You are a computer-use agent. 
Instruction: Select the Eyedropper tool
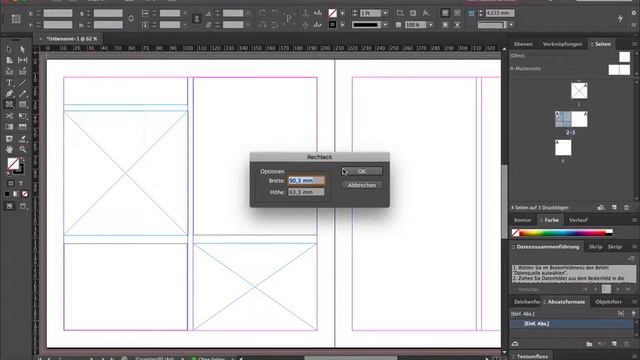pos(22,139)
